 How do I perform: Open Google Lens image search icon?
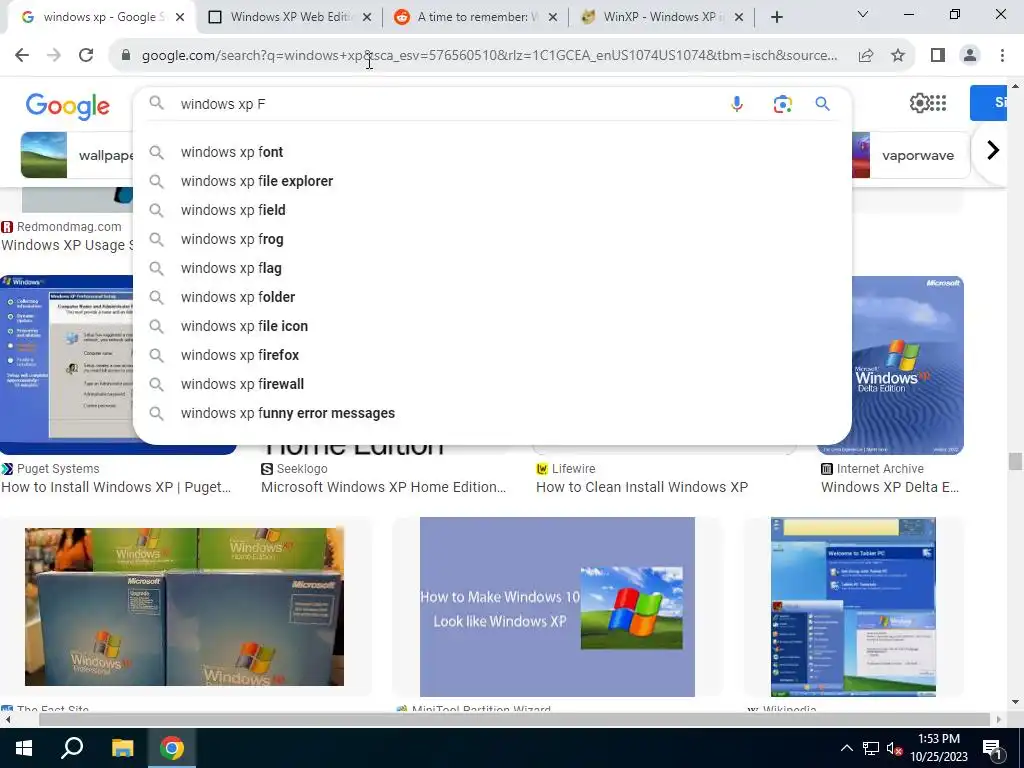[x=782, y=104]
